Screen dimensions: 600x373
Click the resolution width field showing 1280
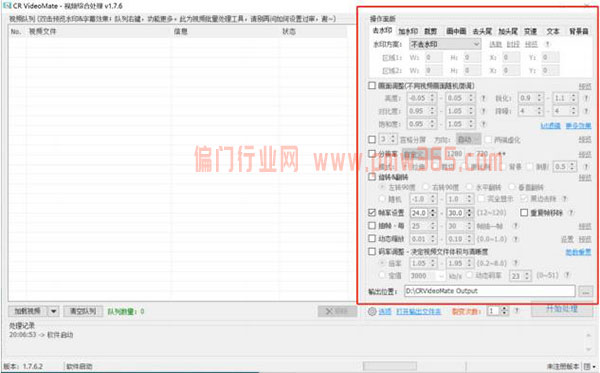pyautogui.click(x=455, y=154)
